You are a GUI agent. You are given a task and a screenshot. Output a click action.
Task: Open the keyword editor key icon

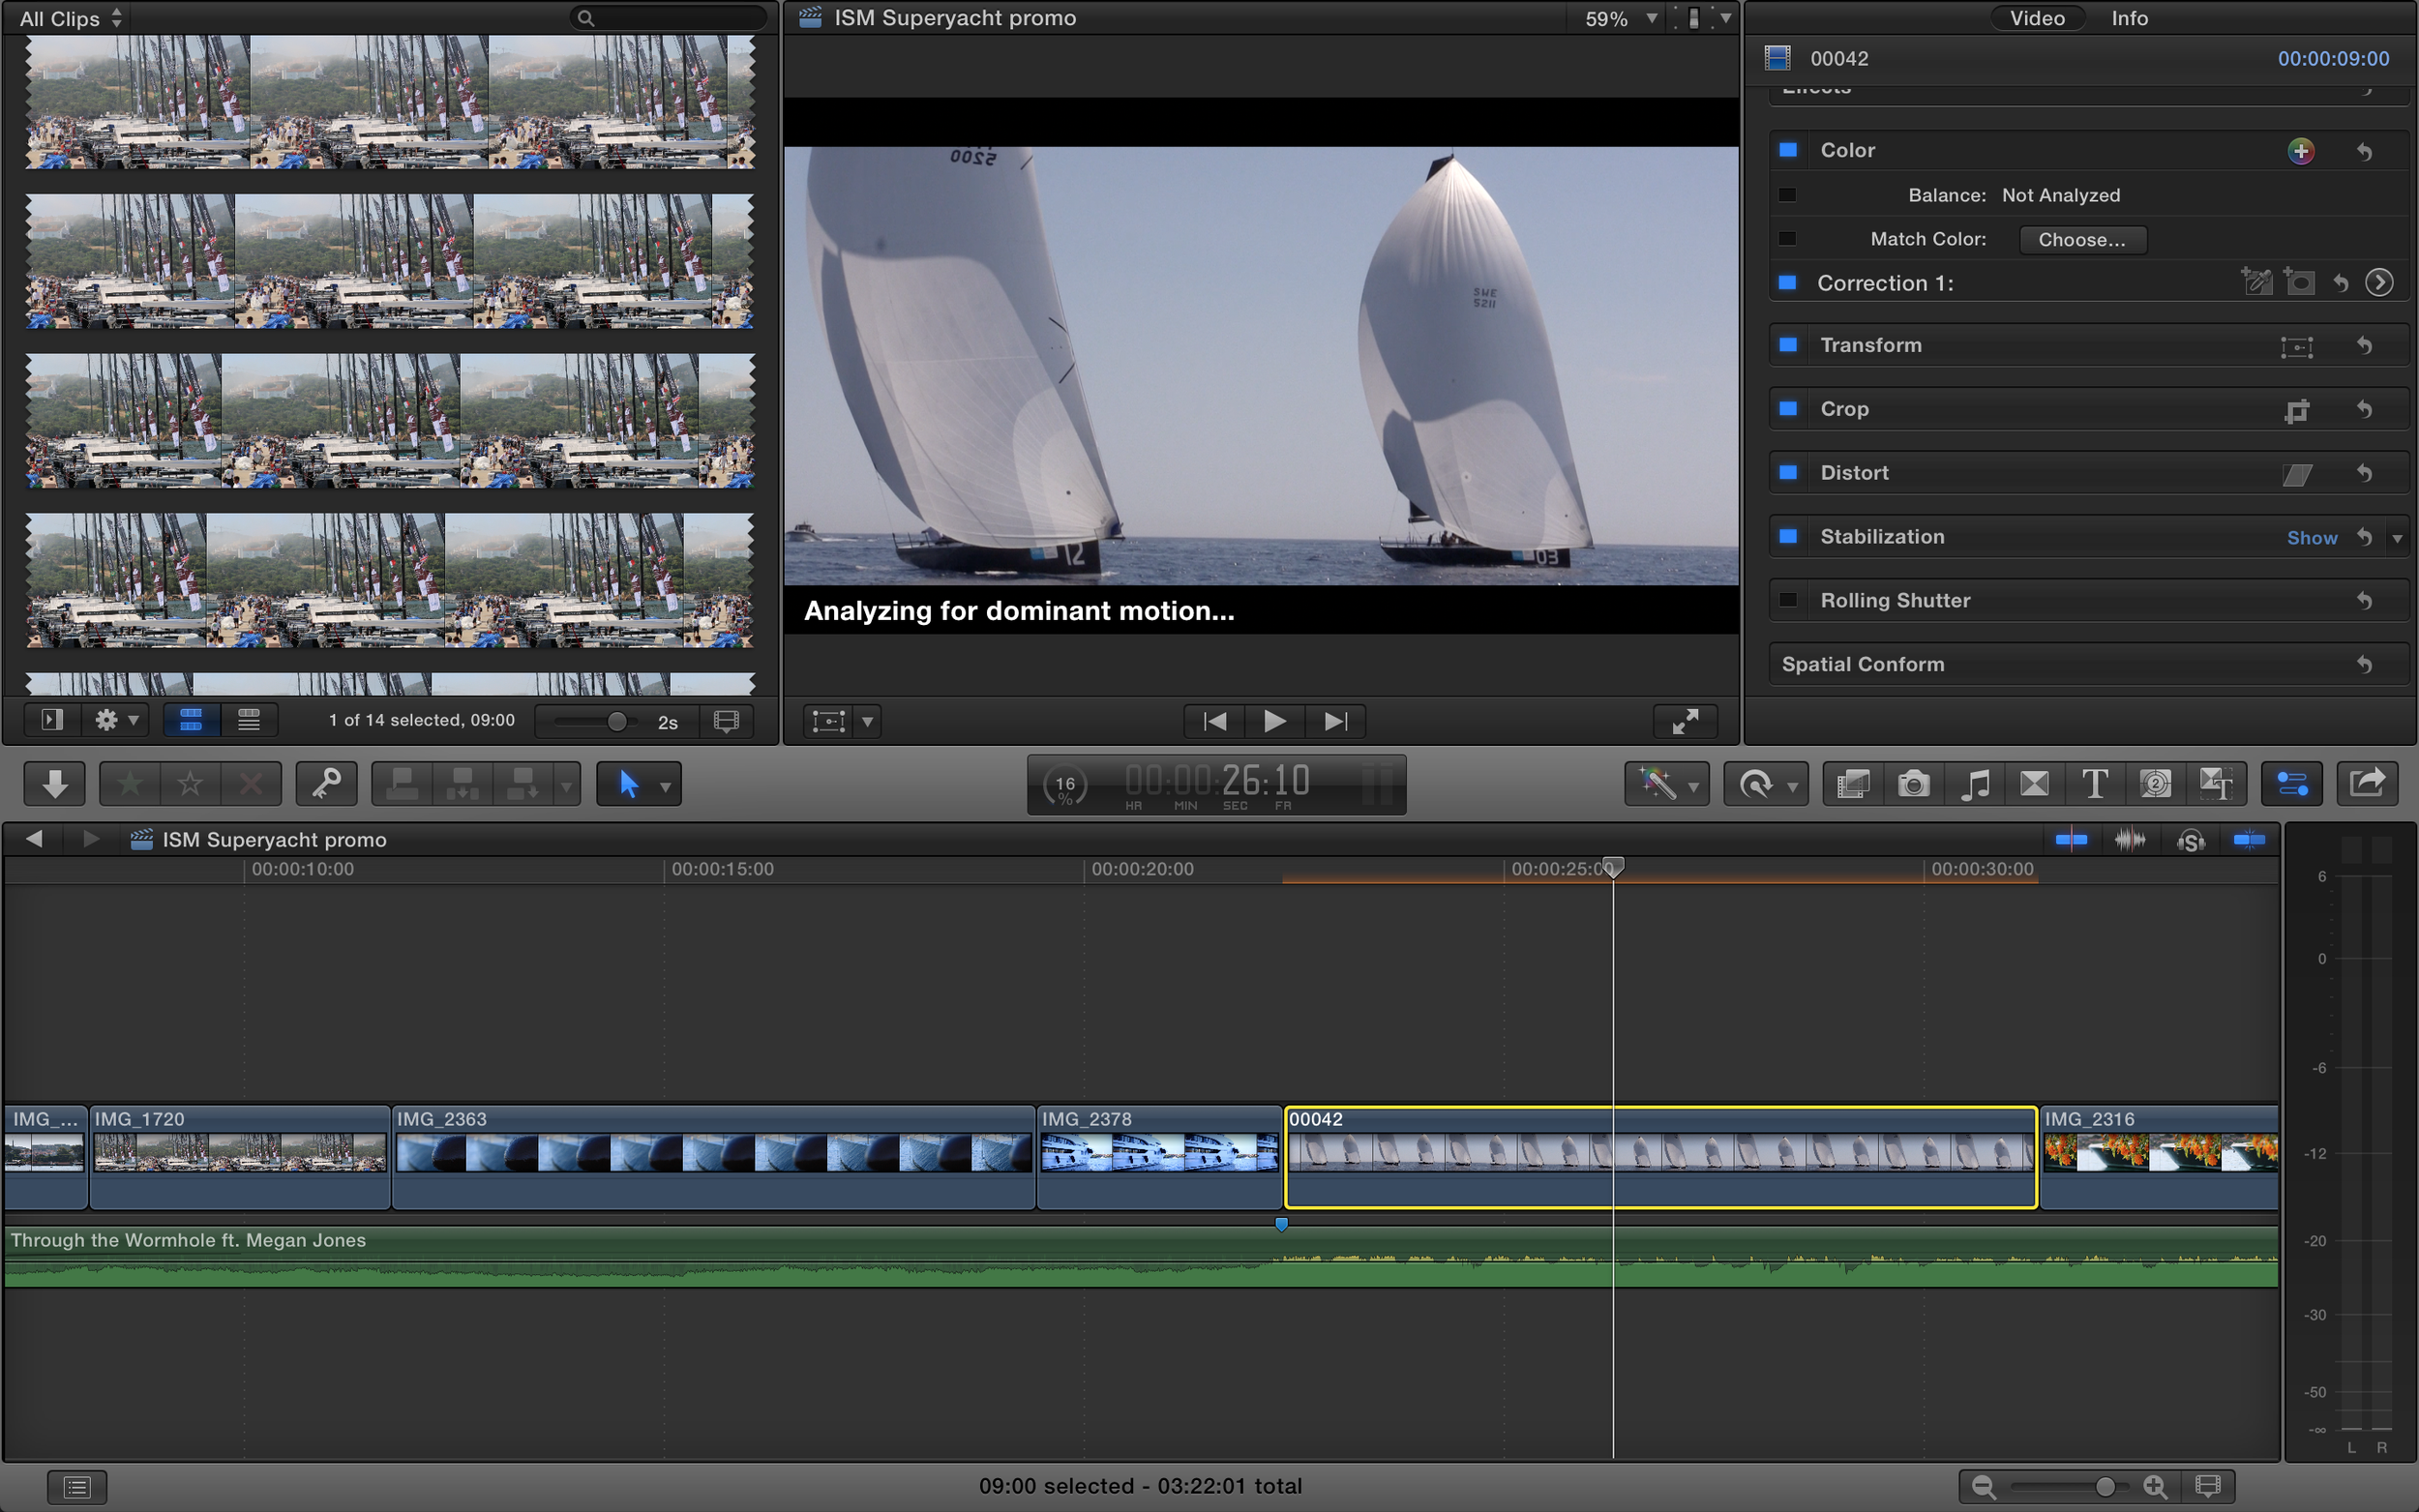tap(326, 784)
